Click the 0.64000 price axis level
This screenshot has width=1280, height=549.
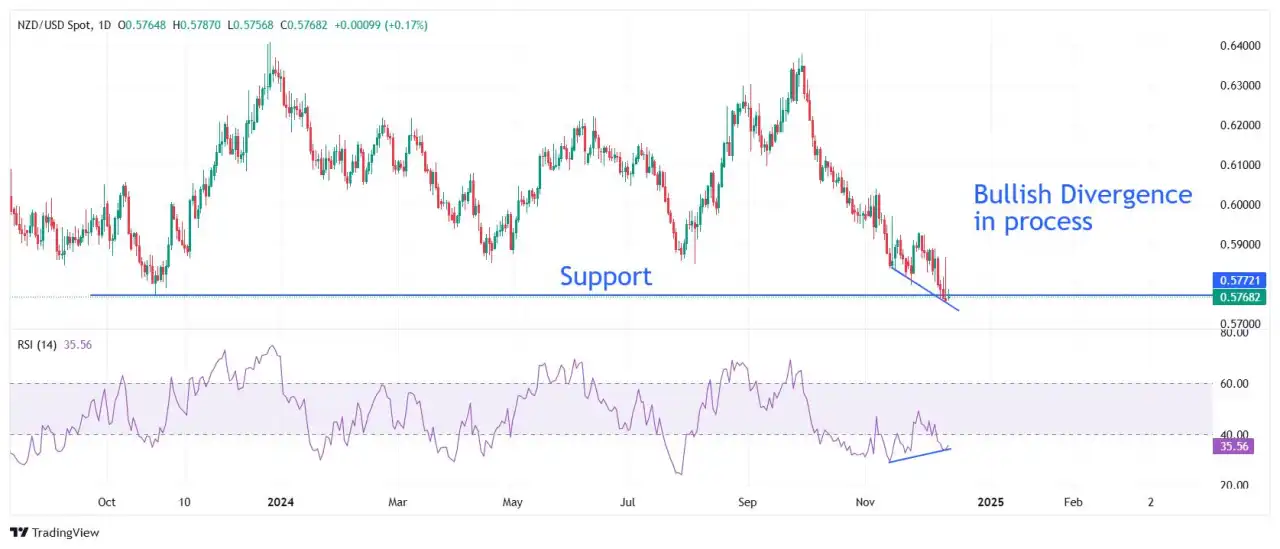[1238, 46]
